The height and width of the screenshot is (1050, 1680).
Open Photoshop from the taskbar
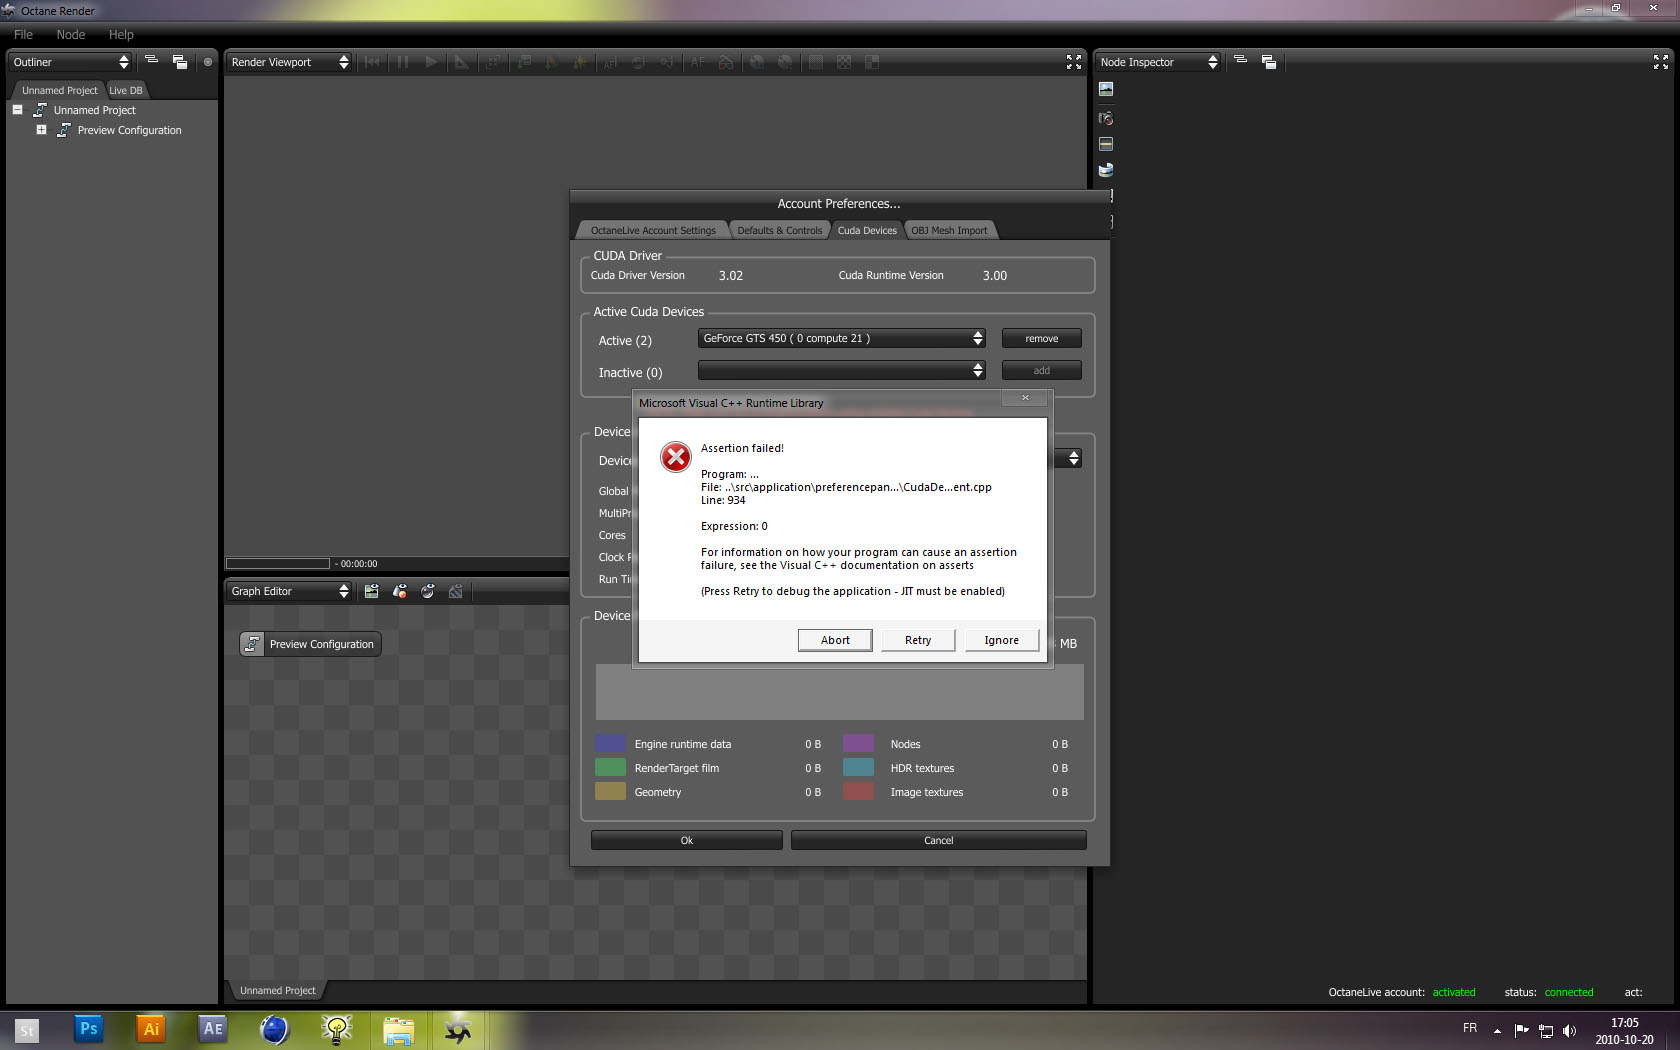click(89, 1029)
